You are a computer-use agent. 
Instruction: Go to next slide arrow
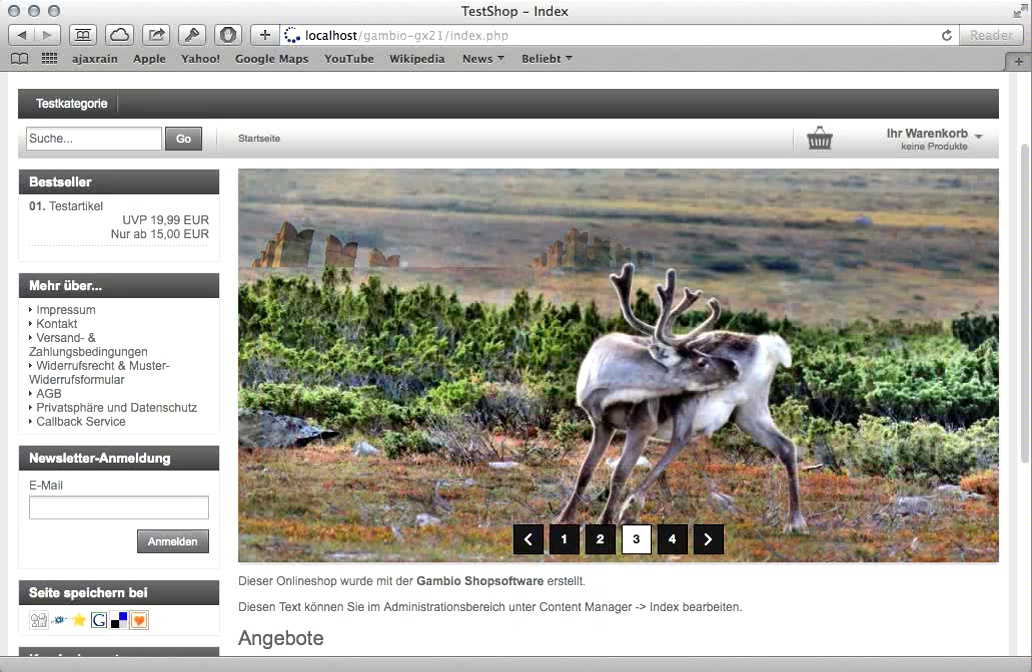[708, 539]
